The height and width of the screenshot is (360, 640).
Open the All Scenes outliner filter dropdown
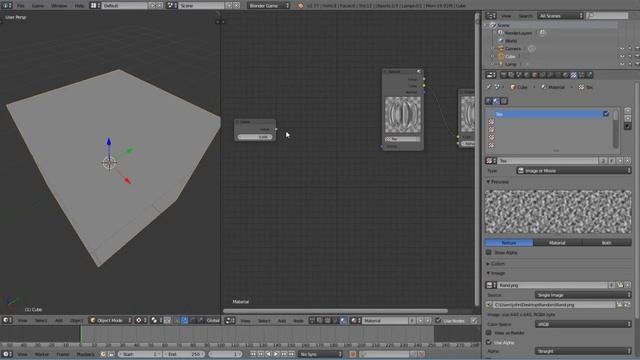tap(561, 16)
